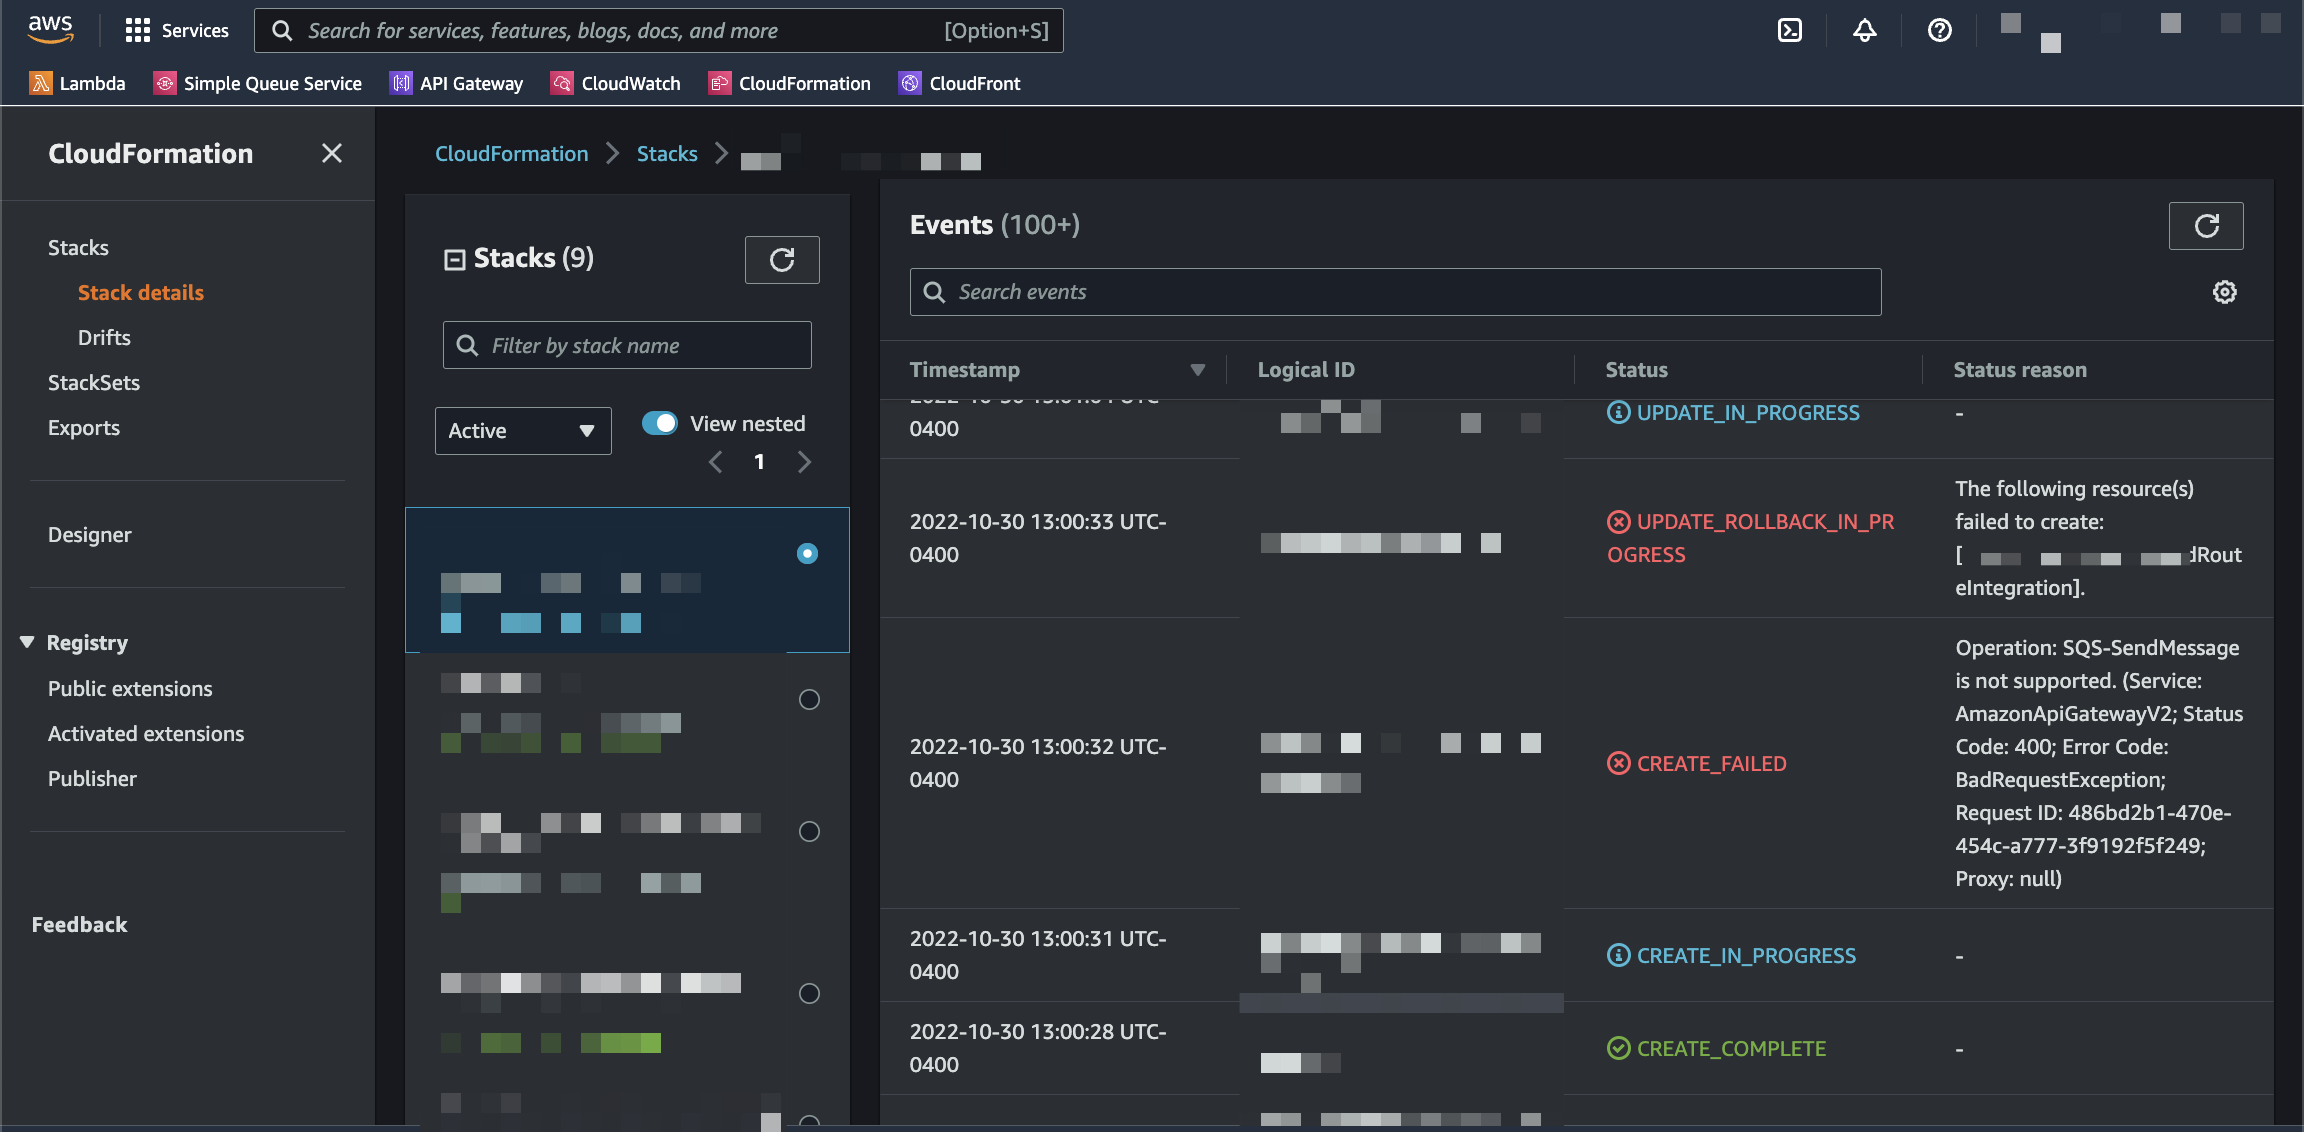
Task: Expand the Timestamp sort dropdown
Action: coord(1195,369)
